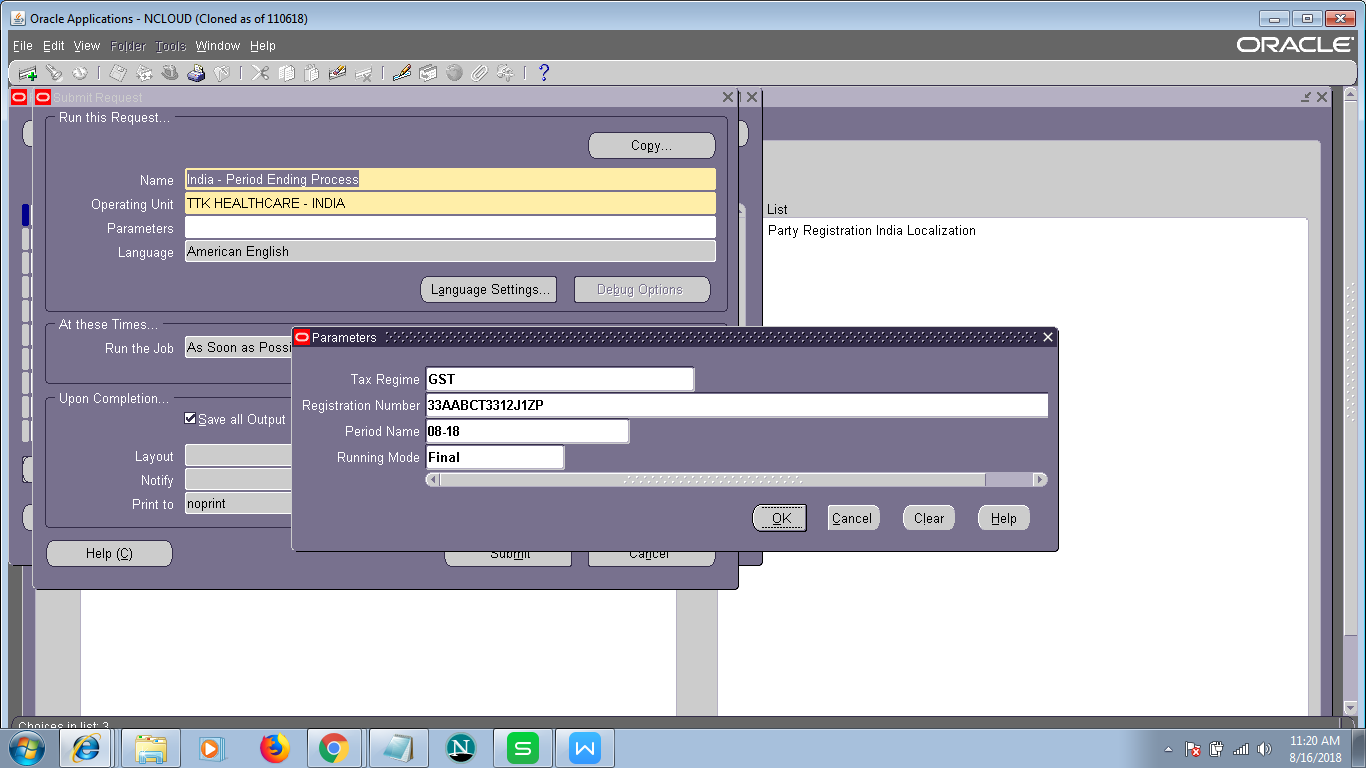Click OK in the Parameters dialog
The width and height of the screenshot is (1366, 768).
[x=780, y=518]
